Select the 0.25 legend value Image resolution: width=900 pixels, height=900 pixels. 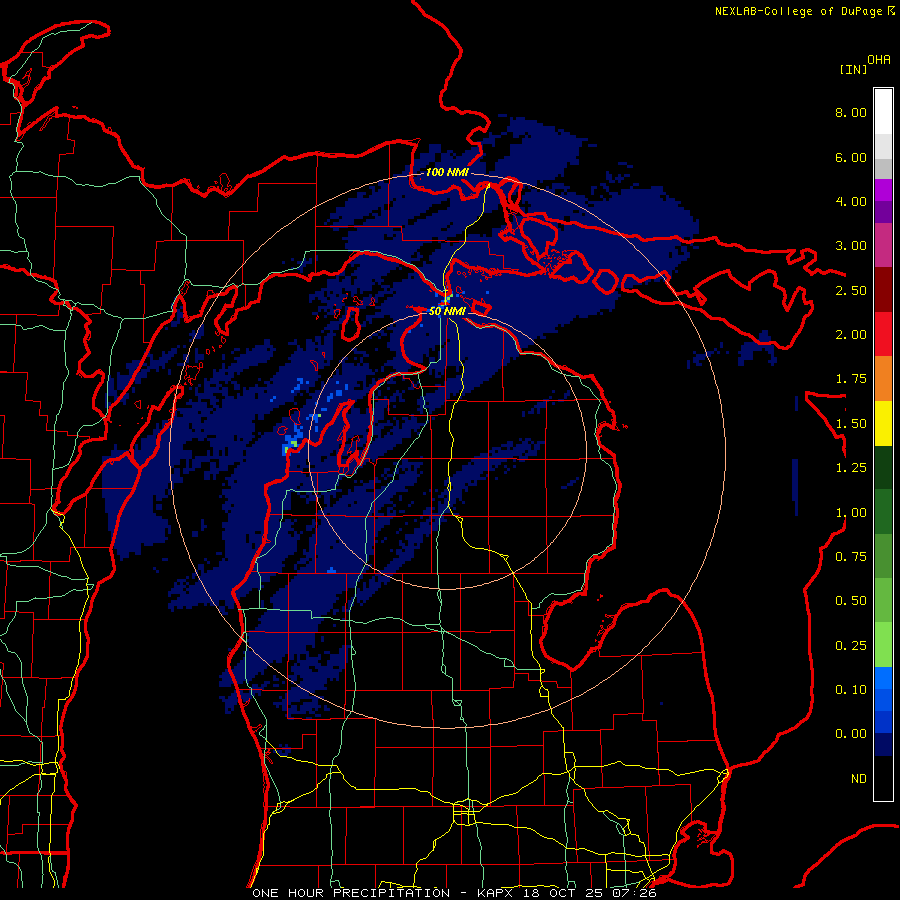click(851, 646)
